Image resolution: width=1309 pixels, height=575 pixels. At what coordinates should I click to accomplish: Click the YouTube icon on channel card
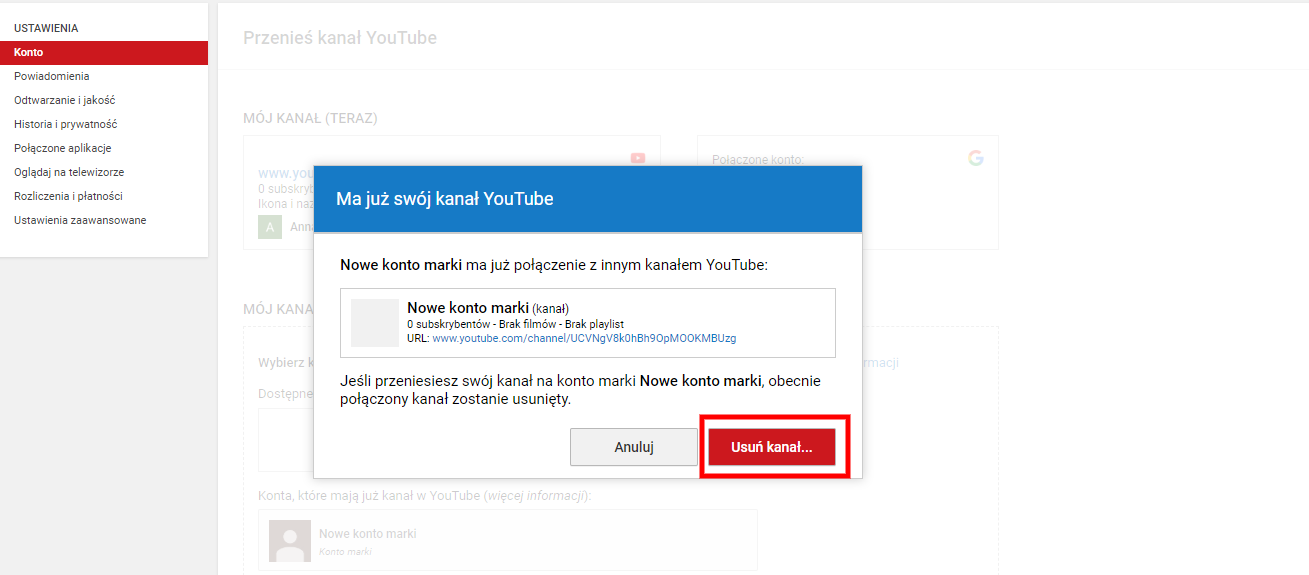point(638,158)
